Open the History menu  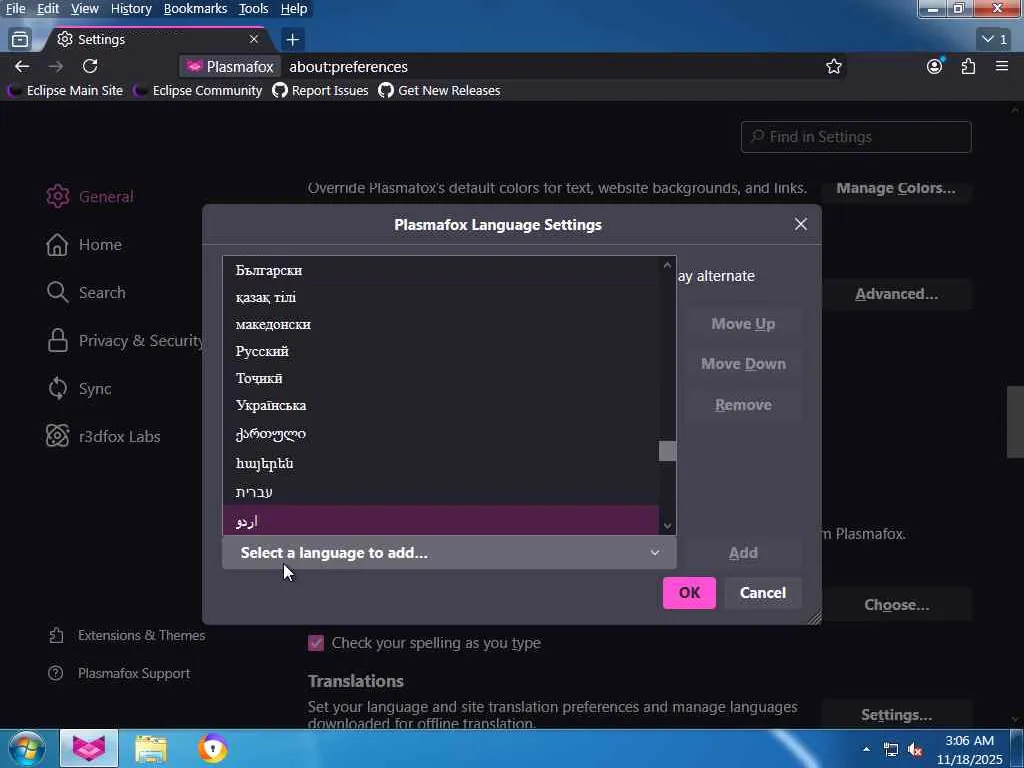[x=131, y=9]
